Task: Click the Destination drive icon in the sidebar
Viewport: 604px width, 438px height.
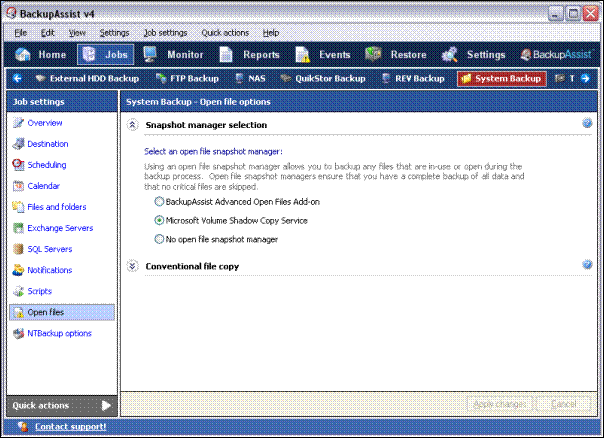Action: point(18,144)
